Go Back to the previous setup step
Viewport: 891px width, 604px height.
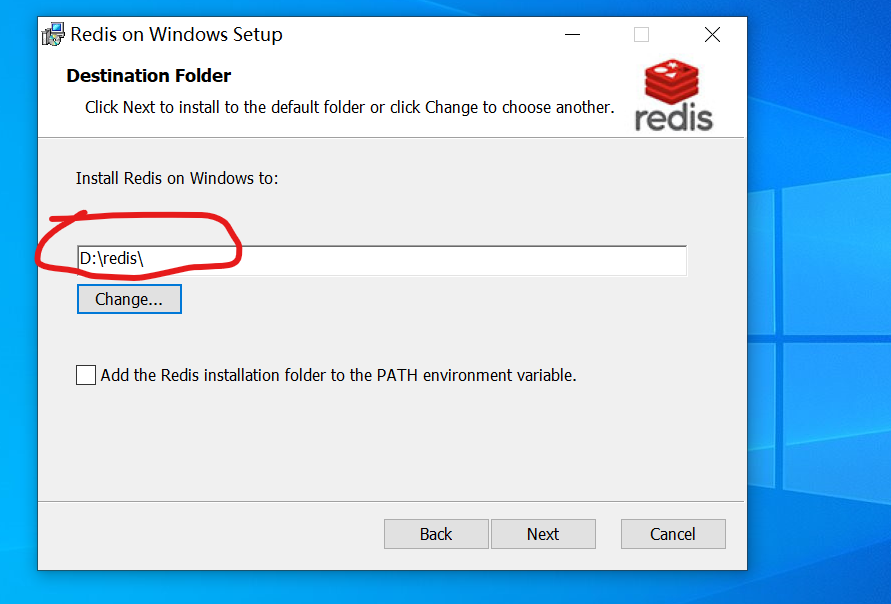click(x=436, y=534)
